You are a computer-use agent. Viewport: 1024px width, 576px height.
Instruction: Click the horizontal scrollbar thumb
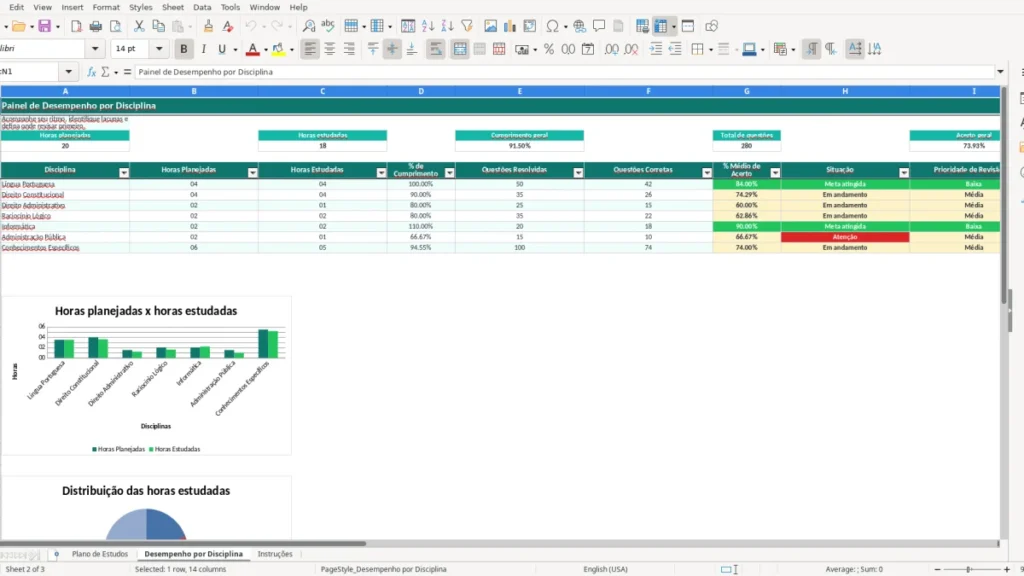[x=183, y=543]
